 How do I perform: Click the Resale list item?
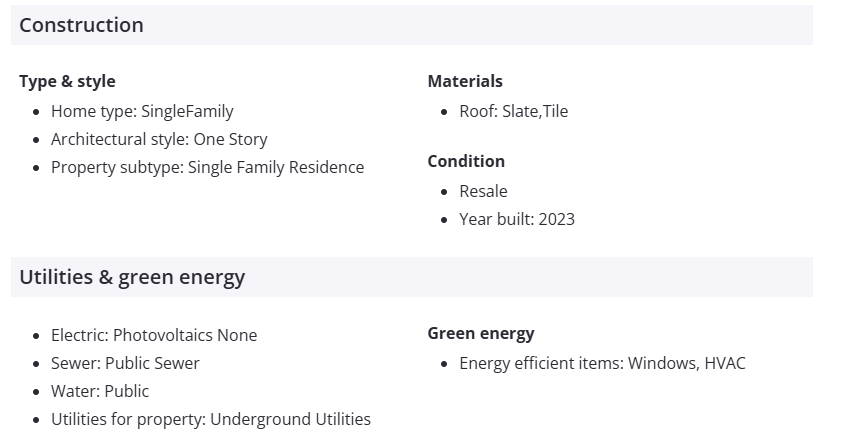(x=483, y=191)
